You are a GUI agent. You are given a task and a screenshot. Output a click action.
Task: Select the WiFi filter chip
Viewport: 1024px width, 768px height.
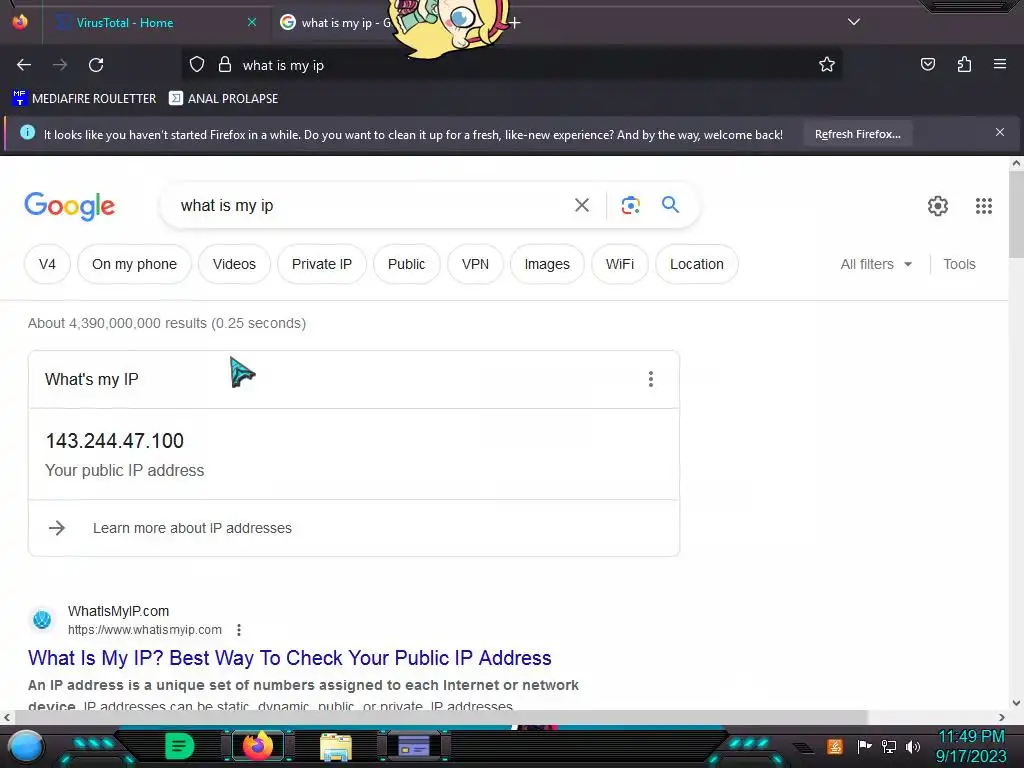coord(620,264)
